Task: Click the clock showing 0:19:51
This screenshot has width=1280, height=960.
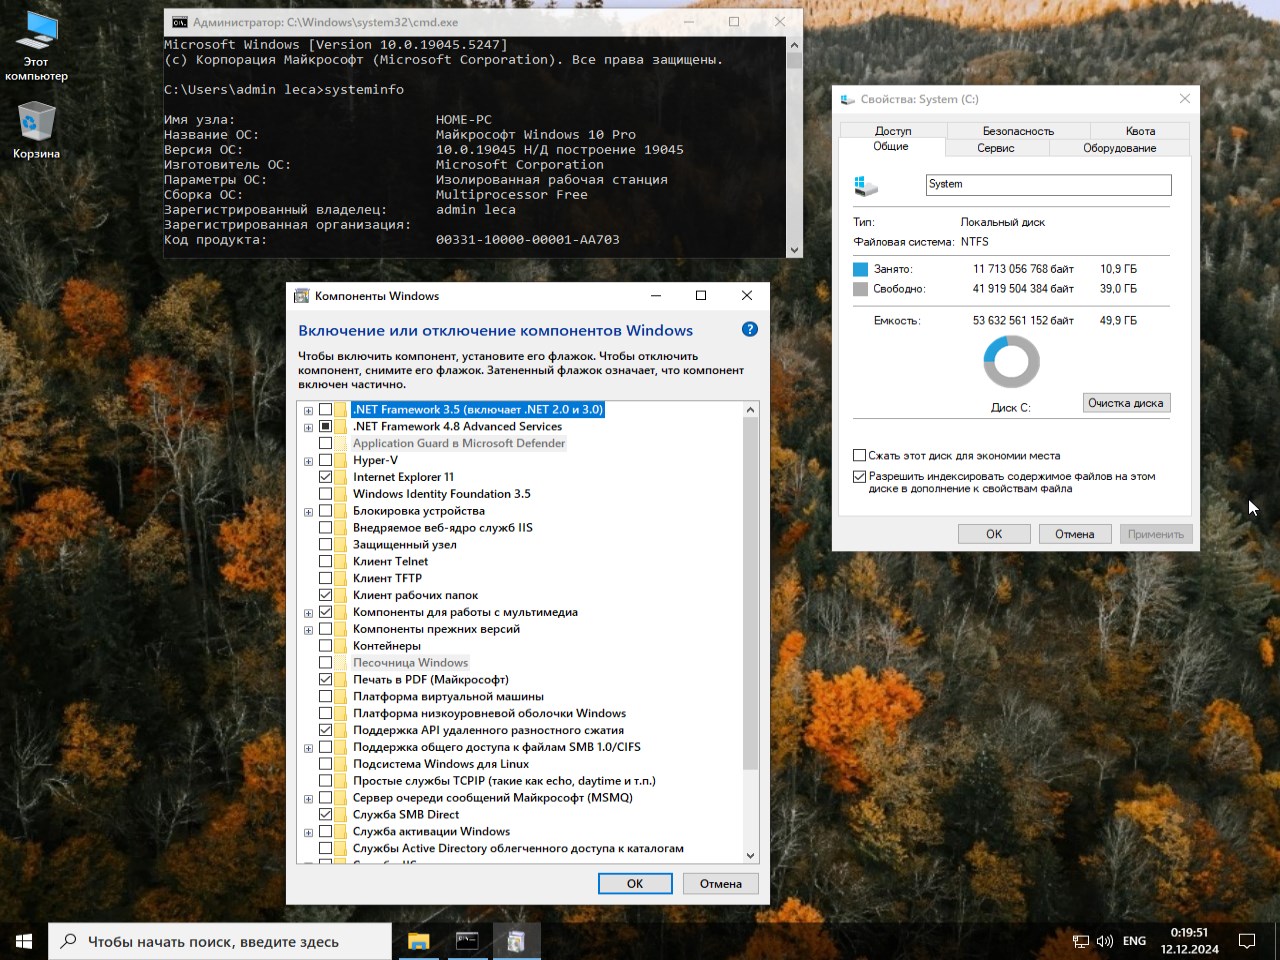Action: coord(1190,932)
